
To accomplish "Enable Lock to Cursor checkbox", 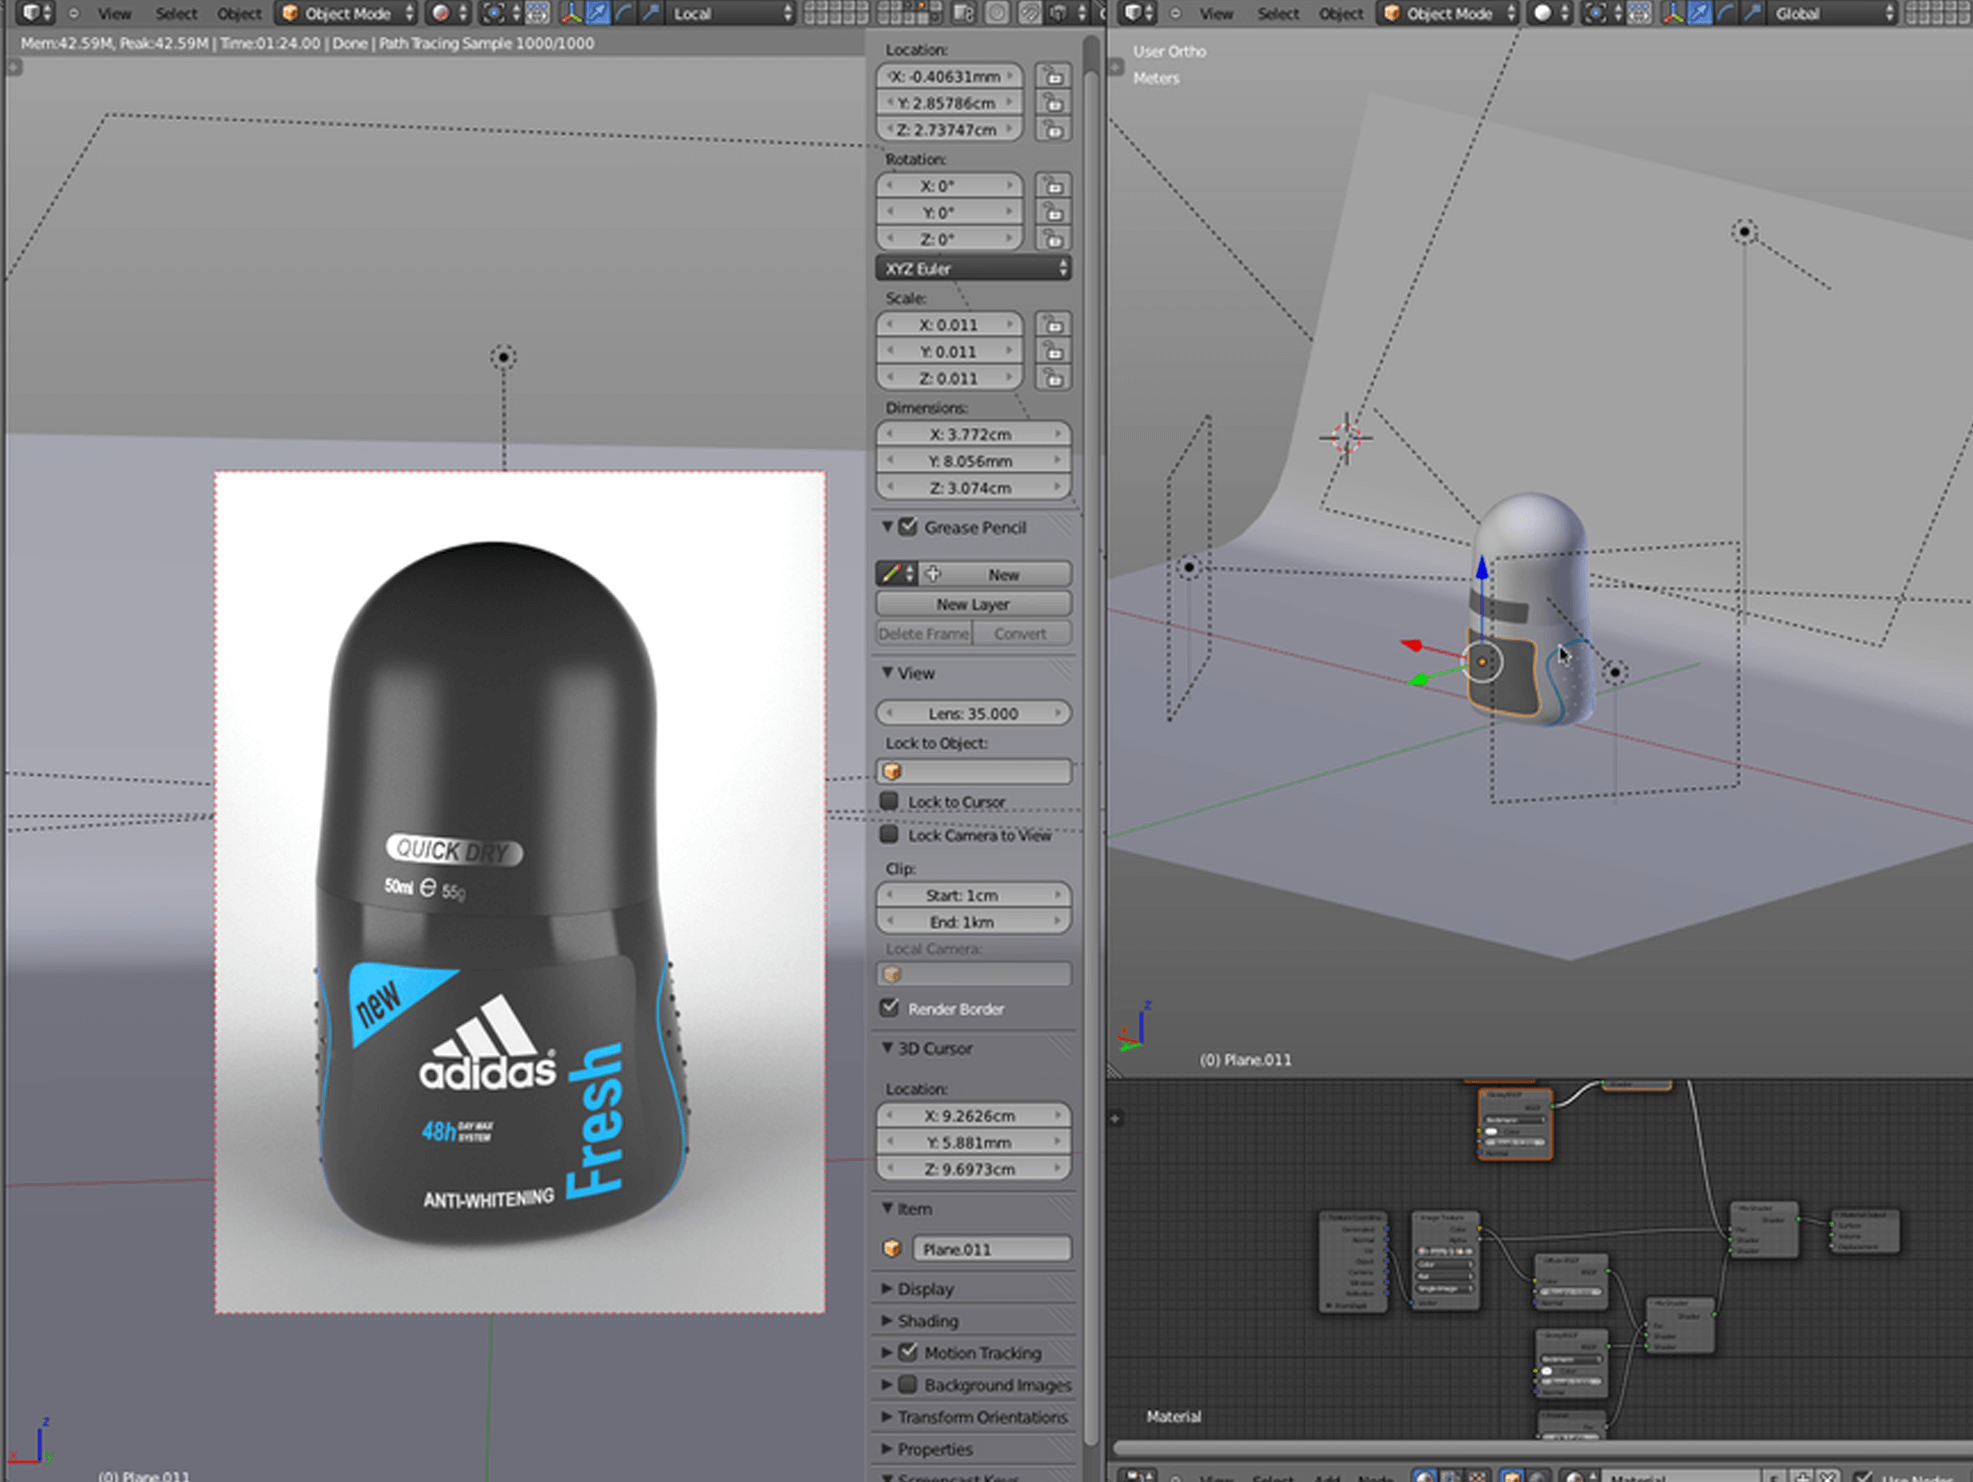I will [x=889, y=801].
